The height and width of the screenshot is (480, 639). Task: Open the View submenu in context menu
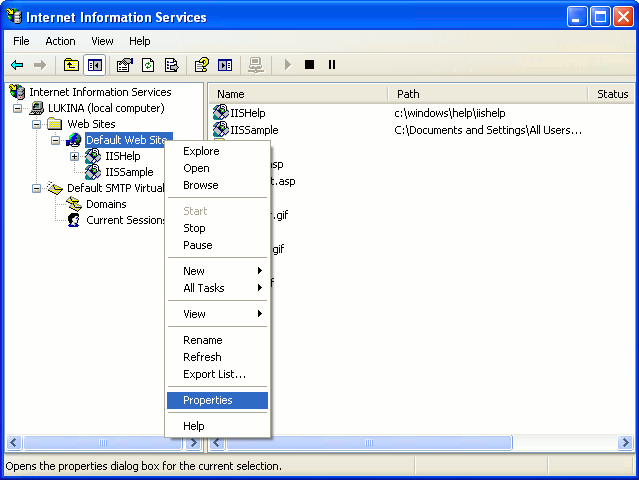tap(217, 314)
